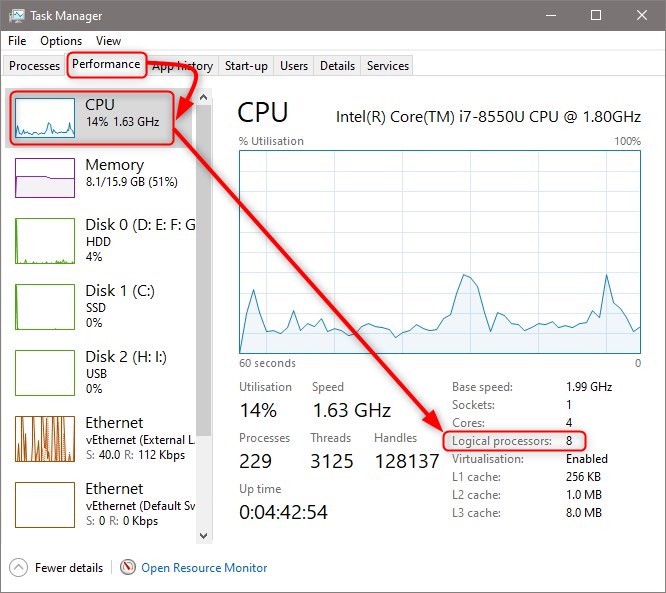
Task: Click the Fewer details button label
Action: 69,568
